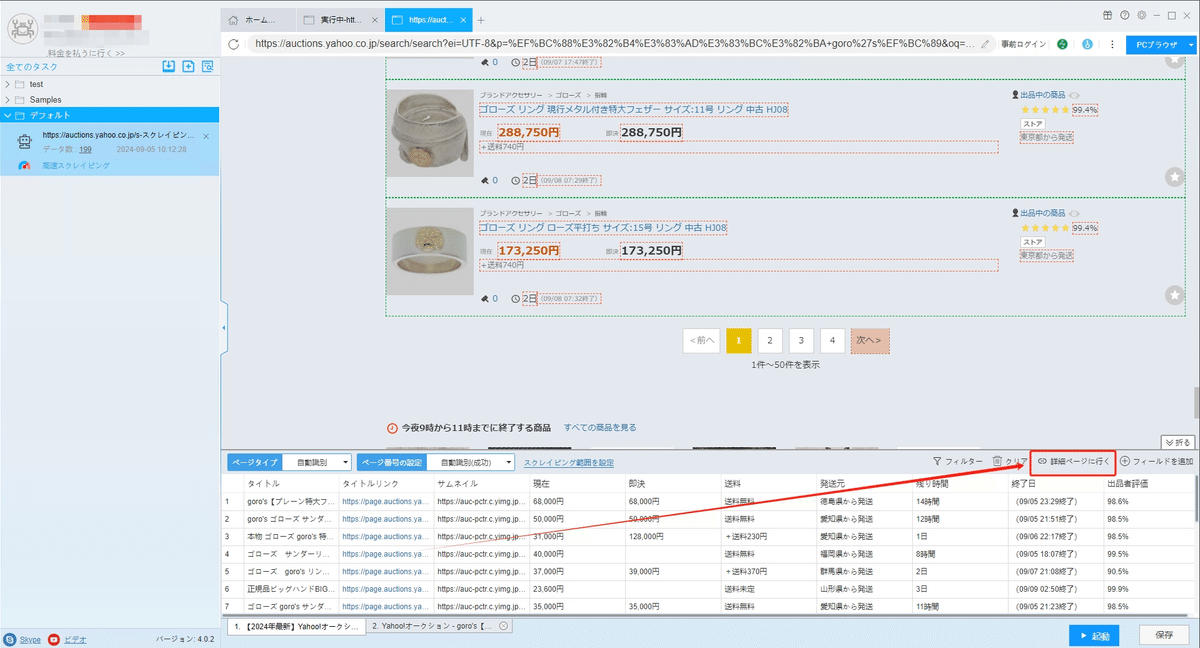Close the Yahoo auctions task entry in sidebar
Screen dimensions: 1200x648
tap(206, 135)
